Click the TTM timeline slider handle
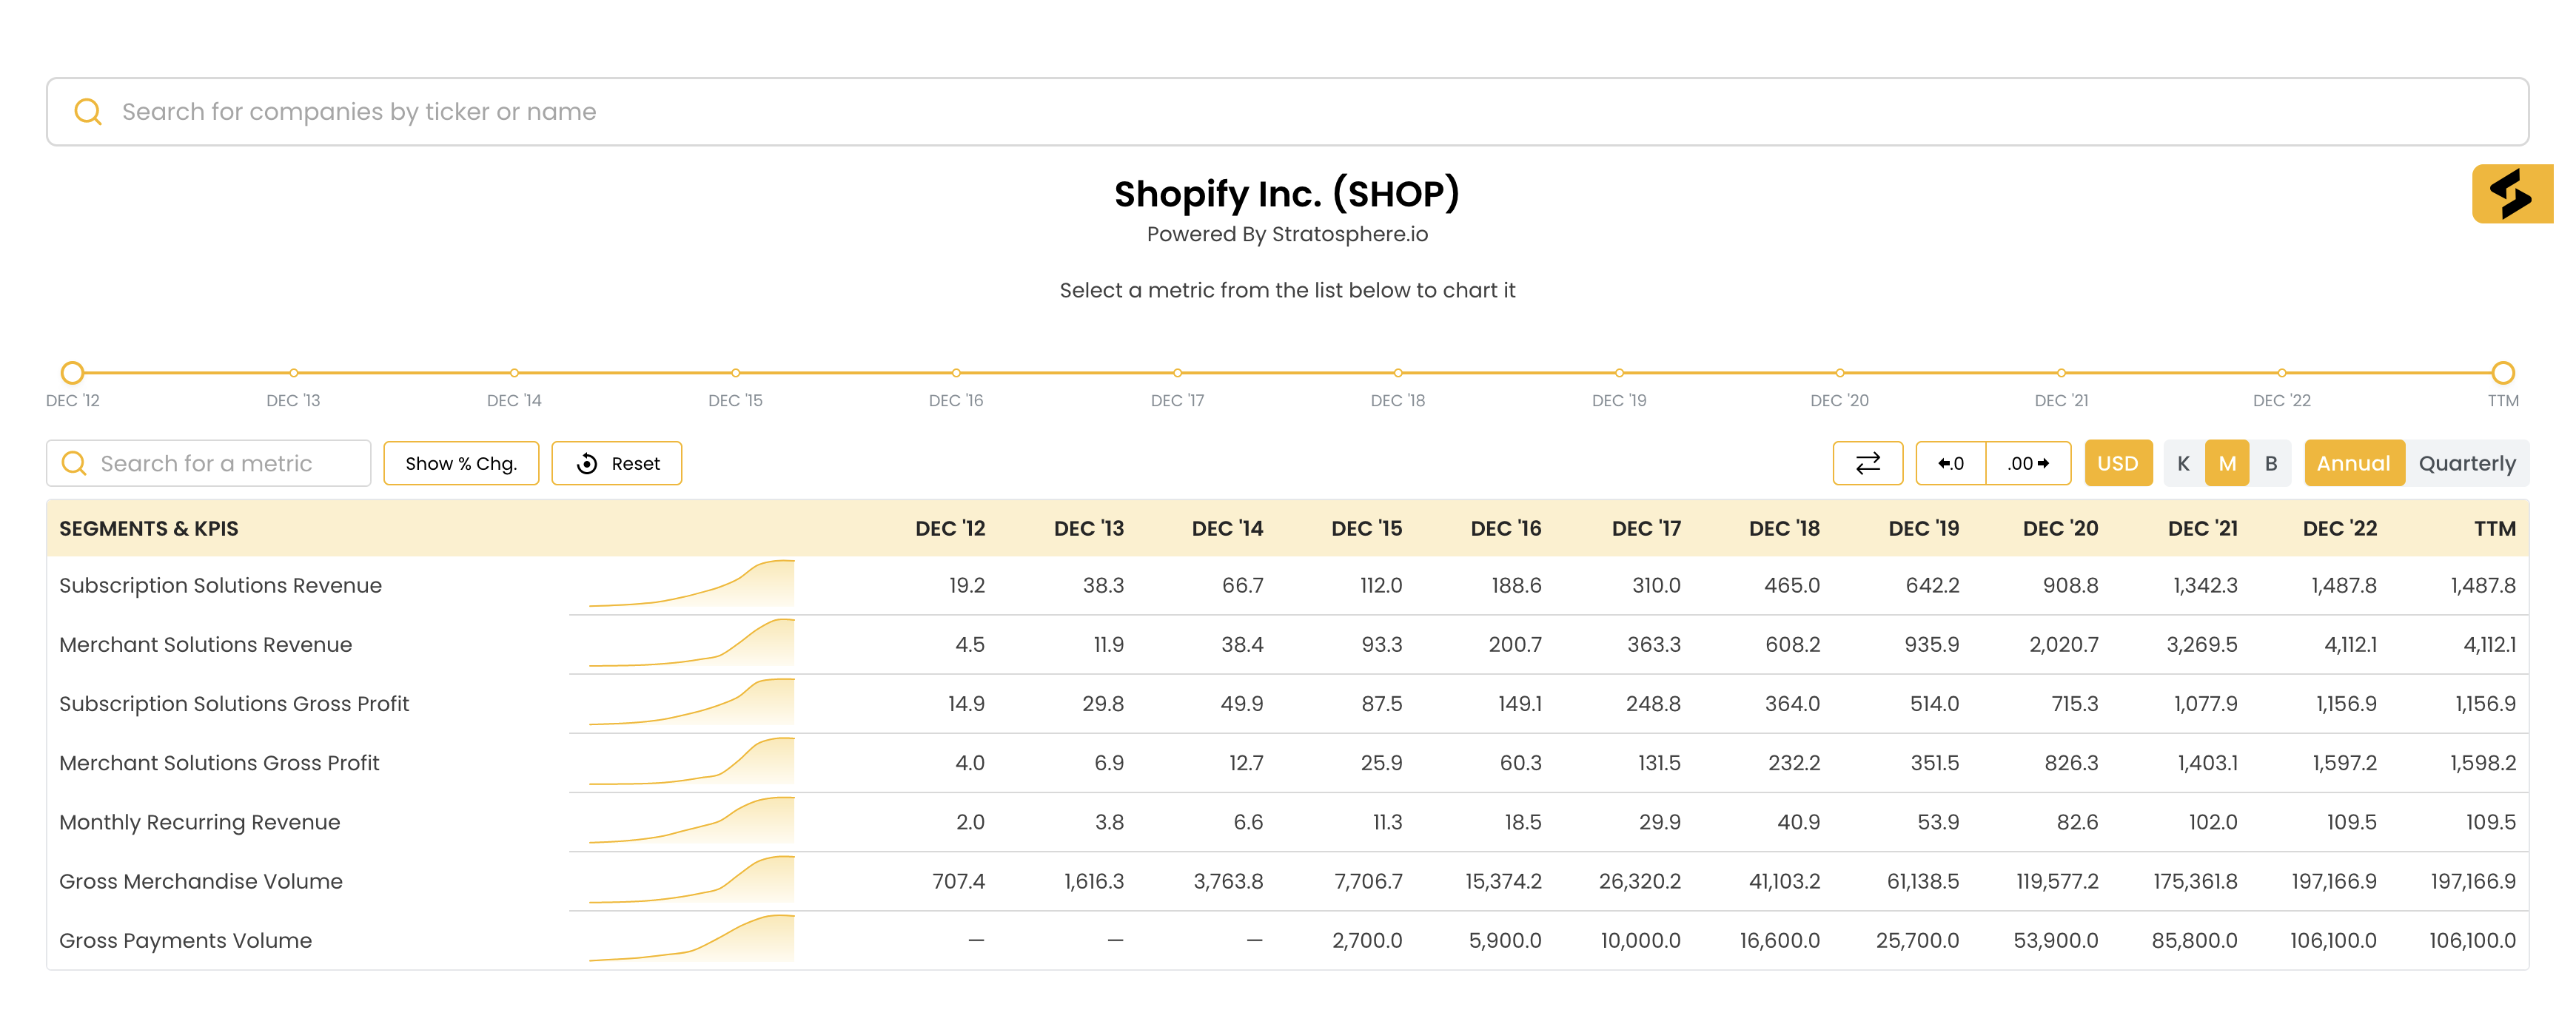Viewport: 2576px width, 1027px height. (2502, 373)
